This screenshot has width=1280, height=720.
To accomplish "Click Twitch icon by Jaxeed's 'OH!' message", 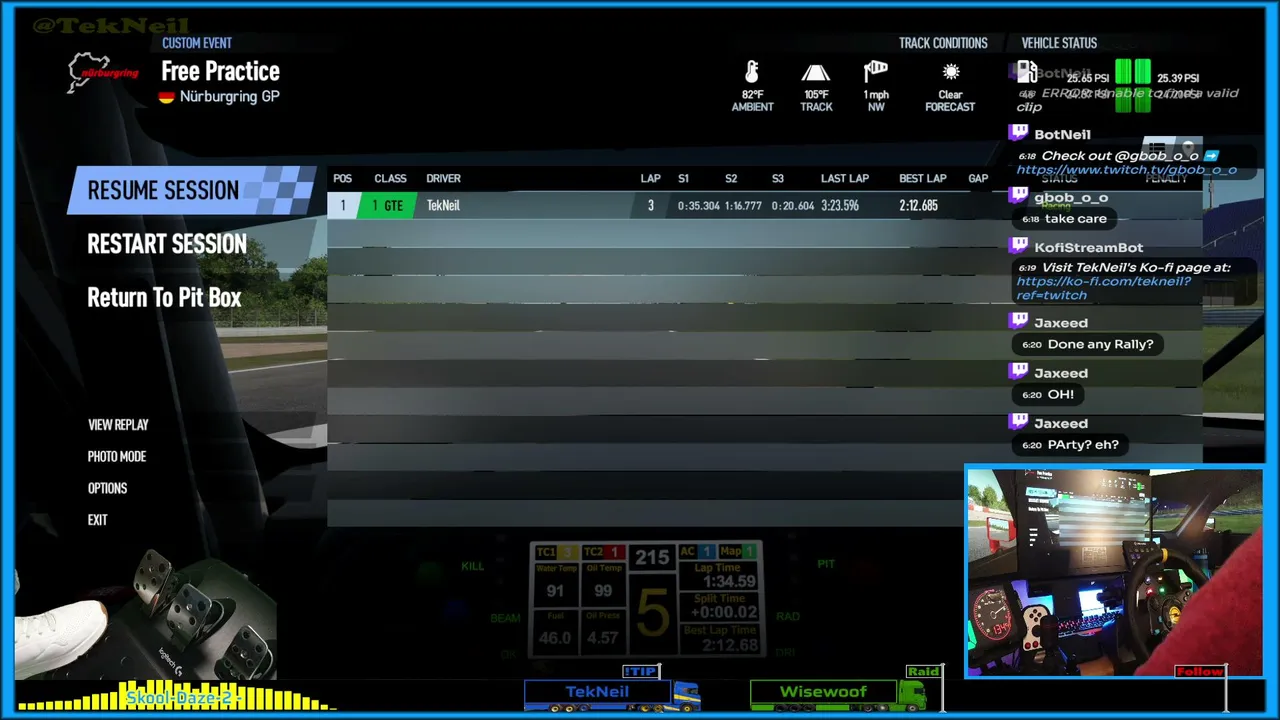I will point(1018,372).
